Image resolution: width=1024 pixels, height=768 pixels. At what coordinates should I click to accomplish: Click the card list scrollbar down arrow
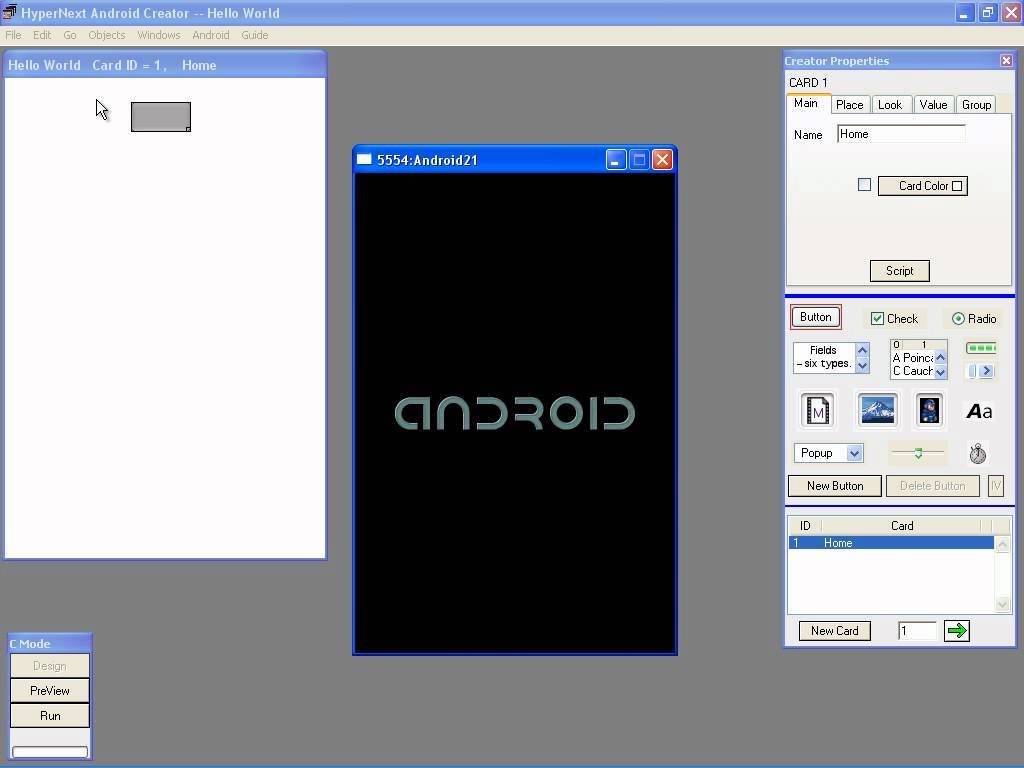(x=1002, y=605)
